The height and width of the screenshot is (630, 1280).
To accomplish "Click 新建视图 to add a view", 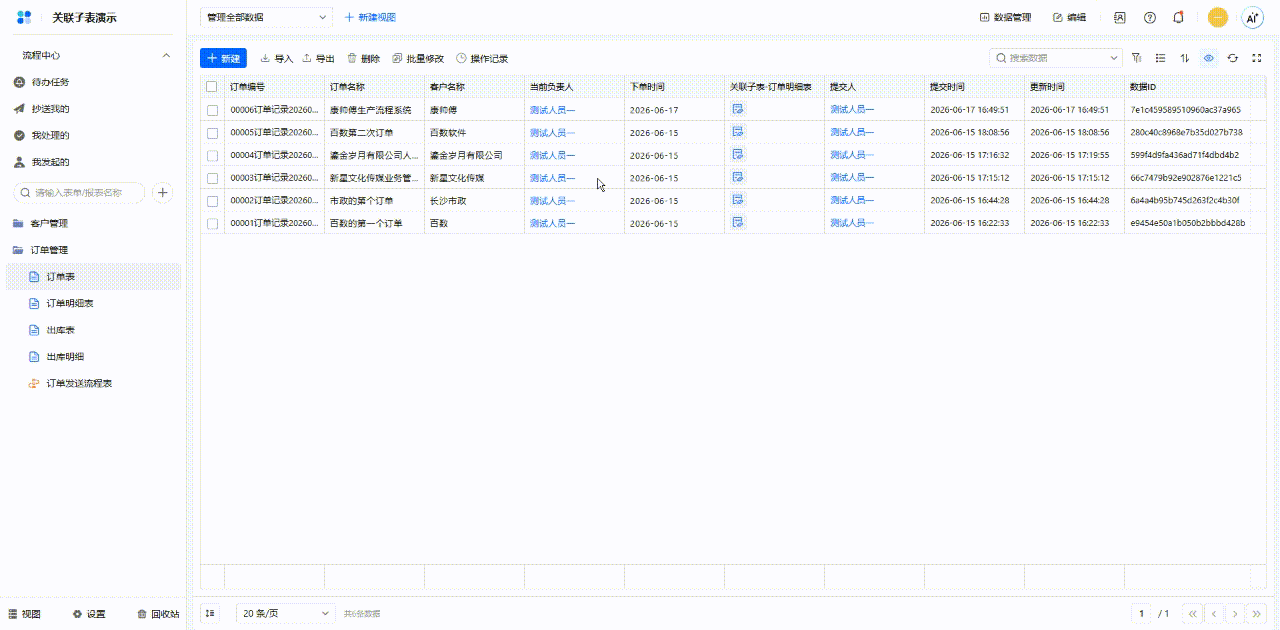I will (x=370, y=17).
